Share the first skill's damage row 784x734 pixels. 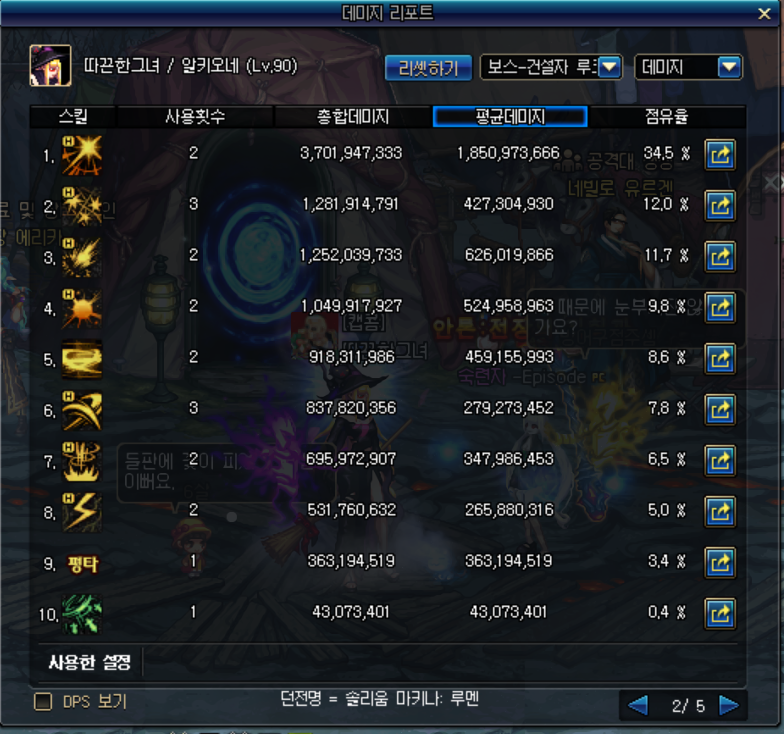tap(720, 155)
